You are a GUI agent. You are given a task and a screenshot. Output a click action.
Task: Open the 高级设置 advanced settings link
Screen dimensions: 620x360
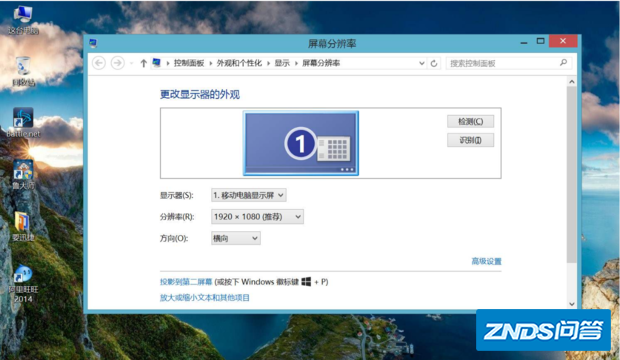tap(486, 261)
